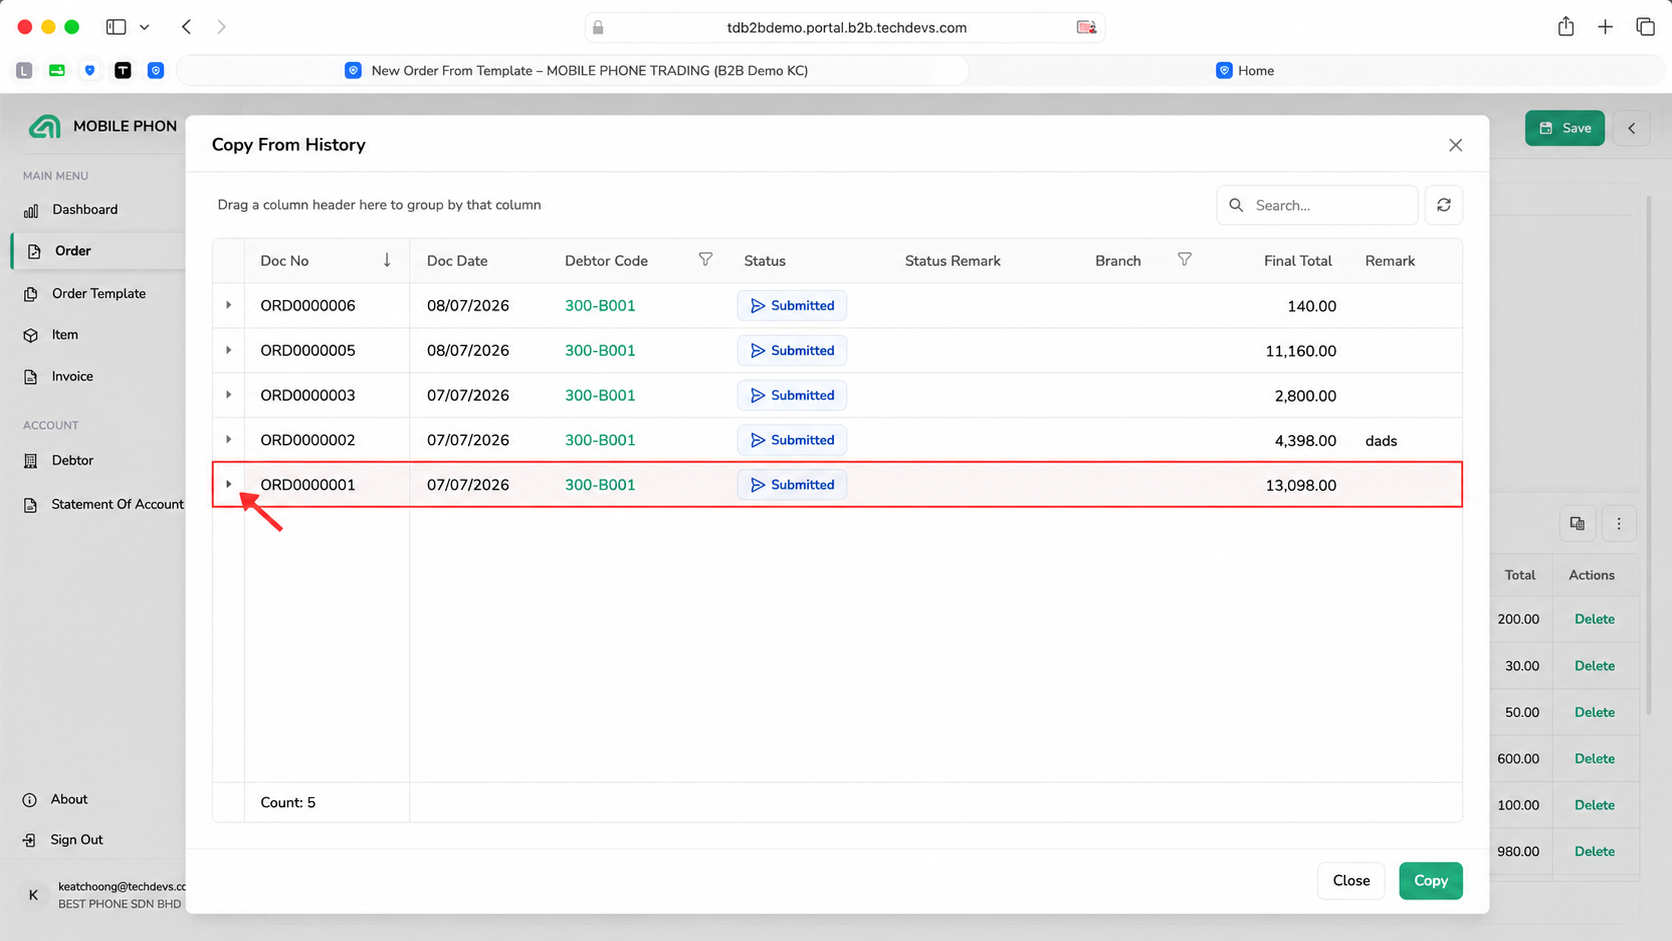Image resolution: width=1672 pixels, height=941 pixels.
Task: Open Dashboard from the main menu
Action: [85, 209]
